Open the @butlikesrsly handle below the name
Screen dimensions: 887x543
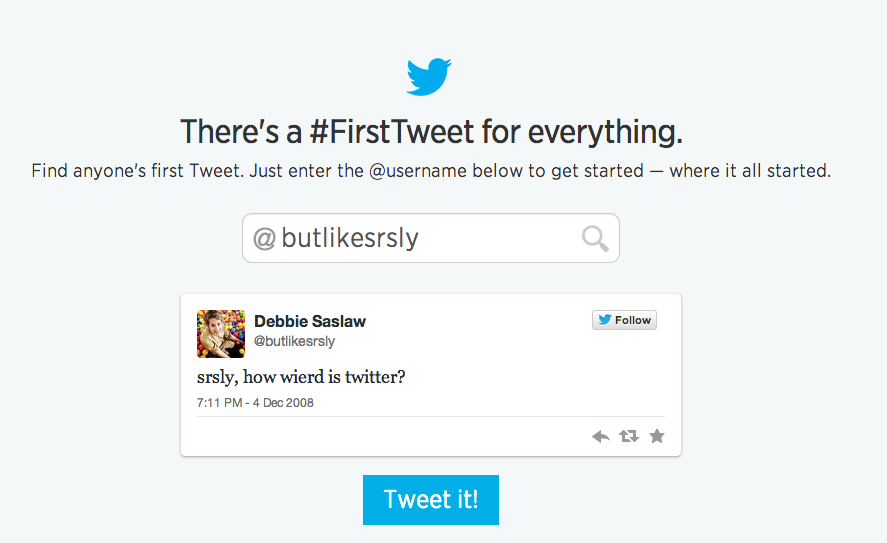coord(295,341)
